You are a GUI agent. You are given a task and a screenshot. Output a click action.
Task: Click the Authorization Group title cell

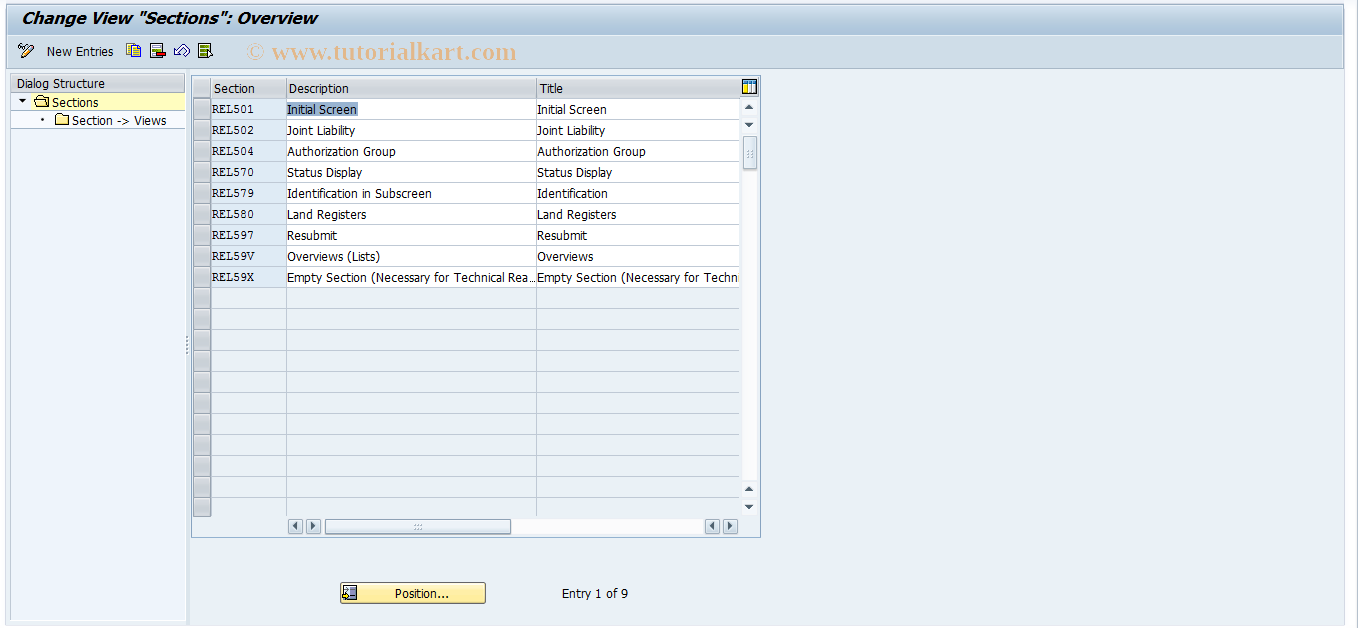tap(638, 151)
